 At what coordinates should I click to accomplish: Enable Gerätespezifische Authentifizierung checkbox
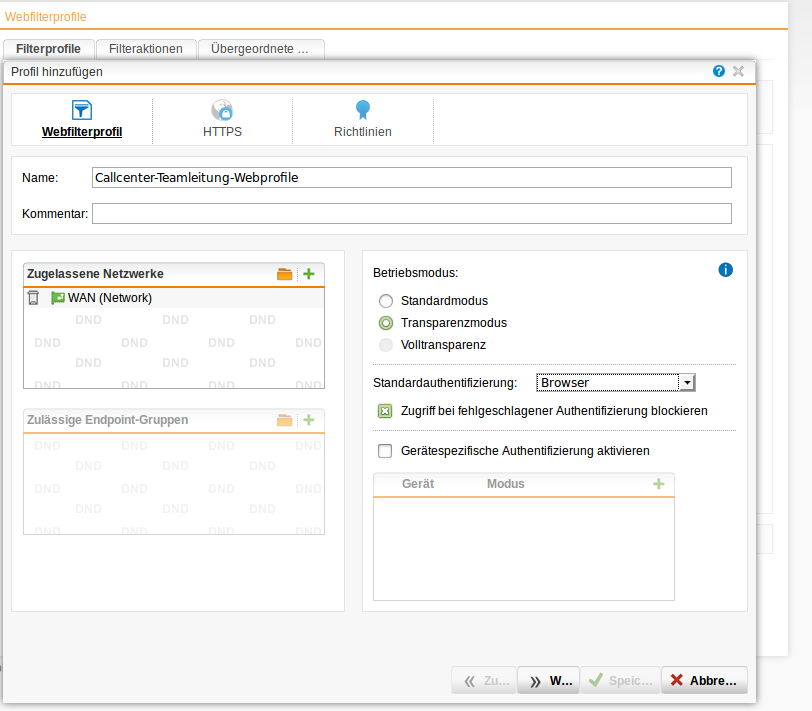point(385,451)
